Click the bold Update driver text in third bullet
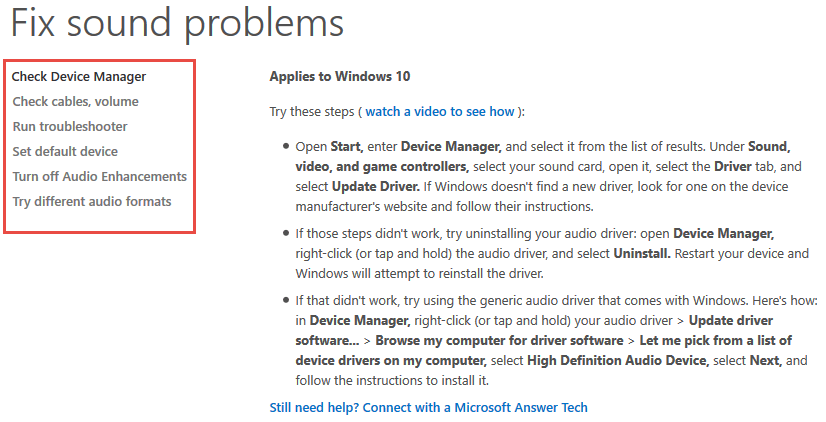Viewport: 826px width, 422px height. tap(731, 320)
